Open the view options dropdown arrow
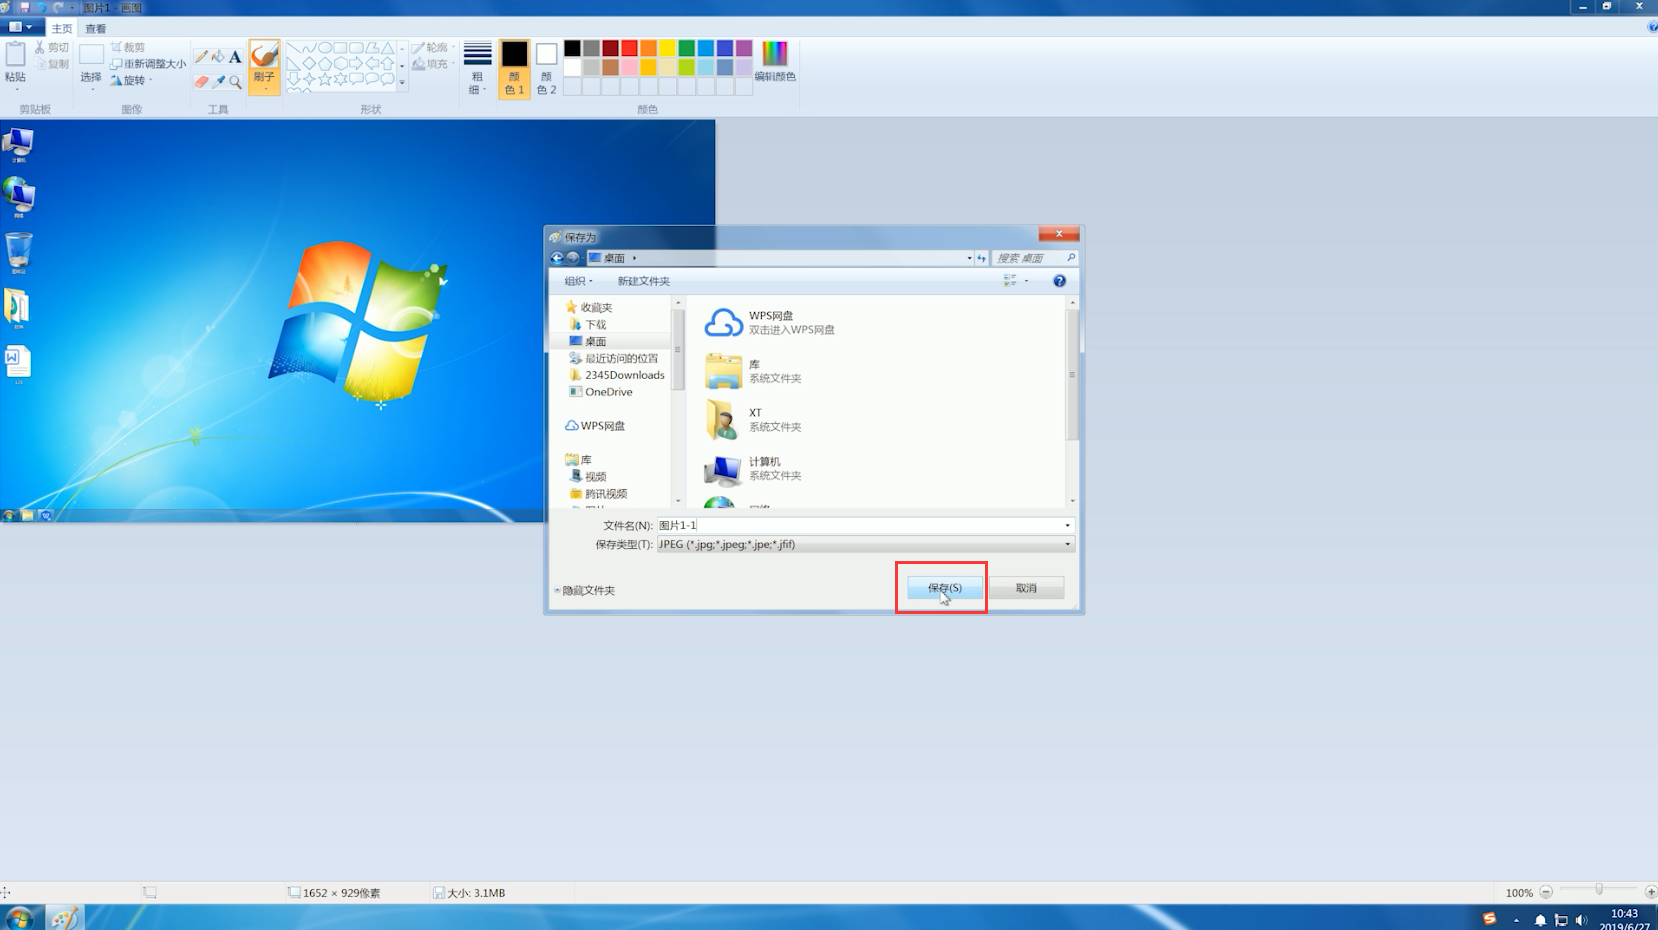Viewport: 1658px width, 930px height. click(x=1026, y=281)
